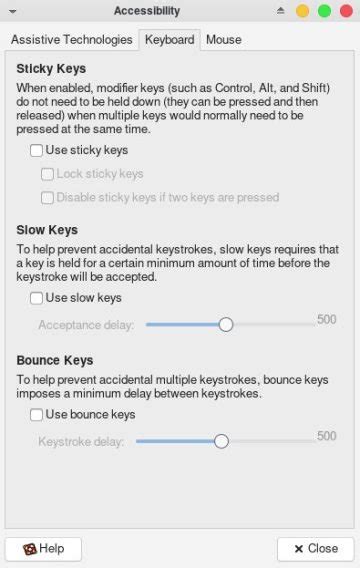Screen dimensions: 360x568
Task: Enable the Use slow keys checkbox
Action: 36,298
